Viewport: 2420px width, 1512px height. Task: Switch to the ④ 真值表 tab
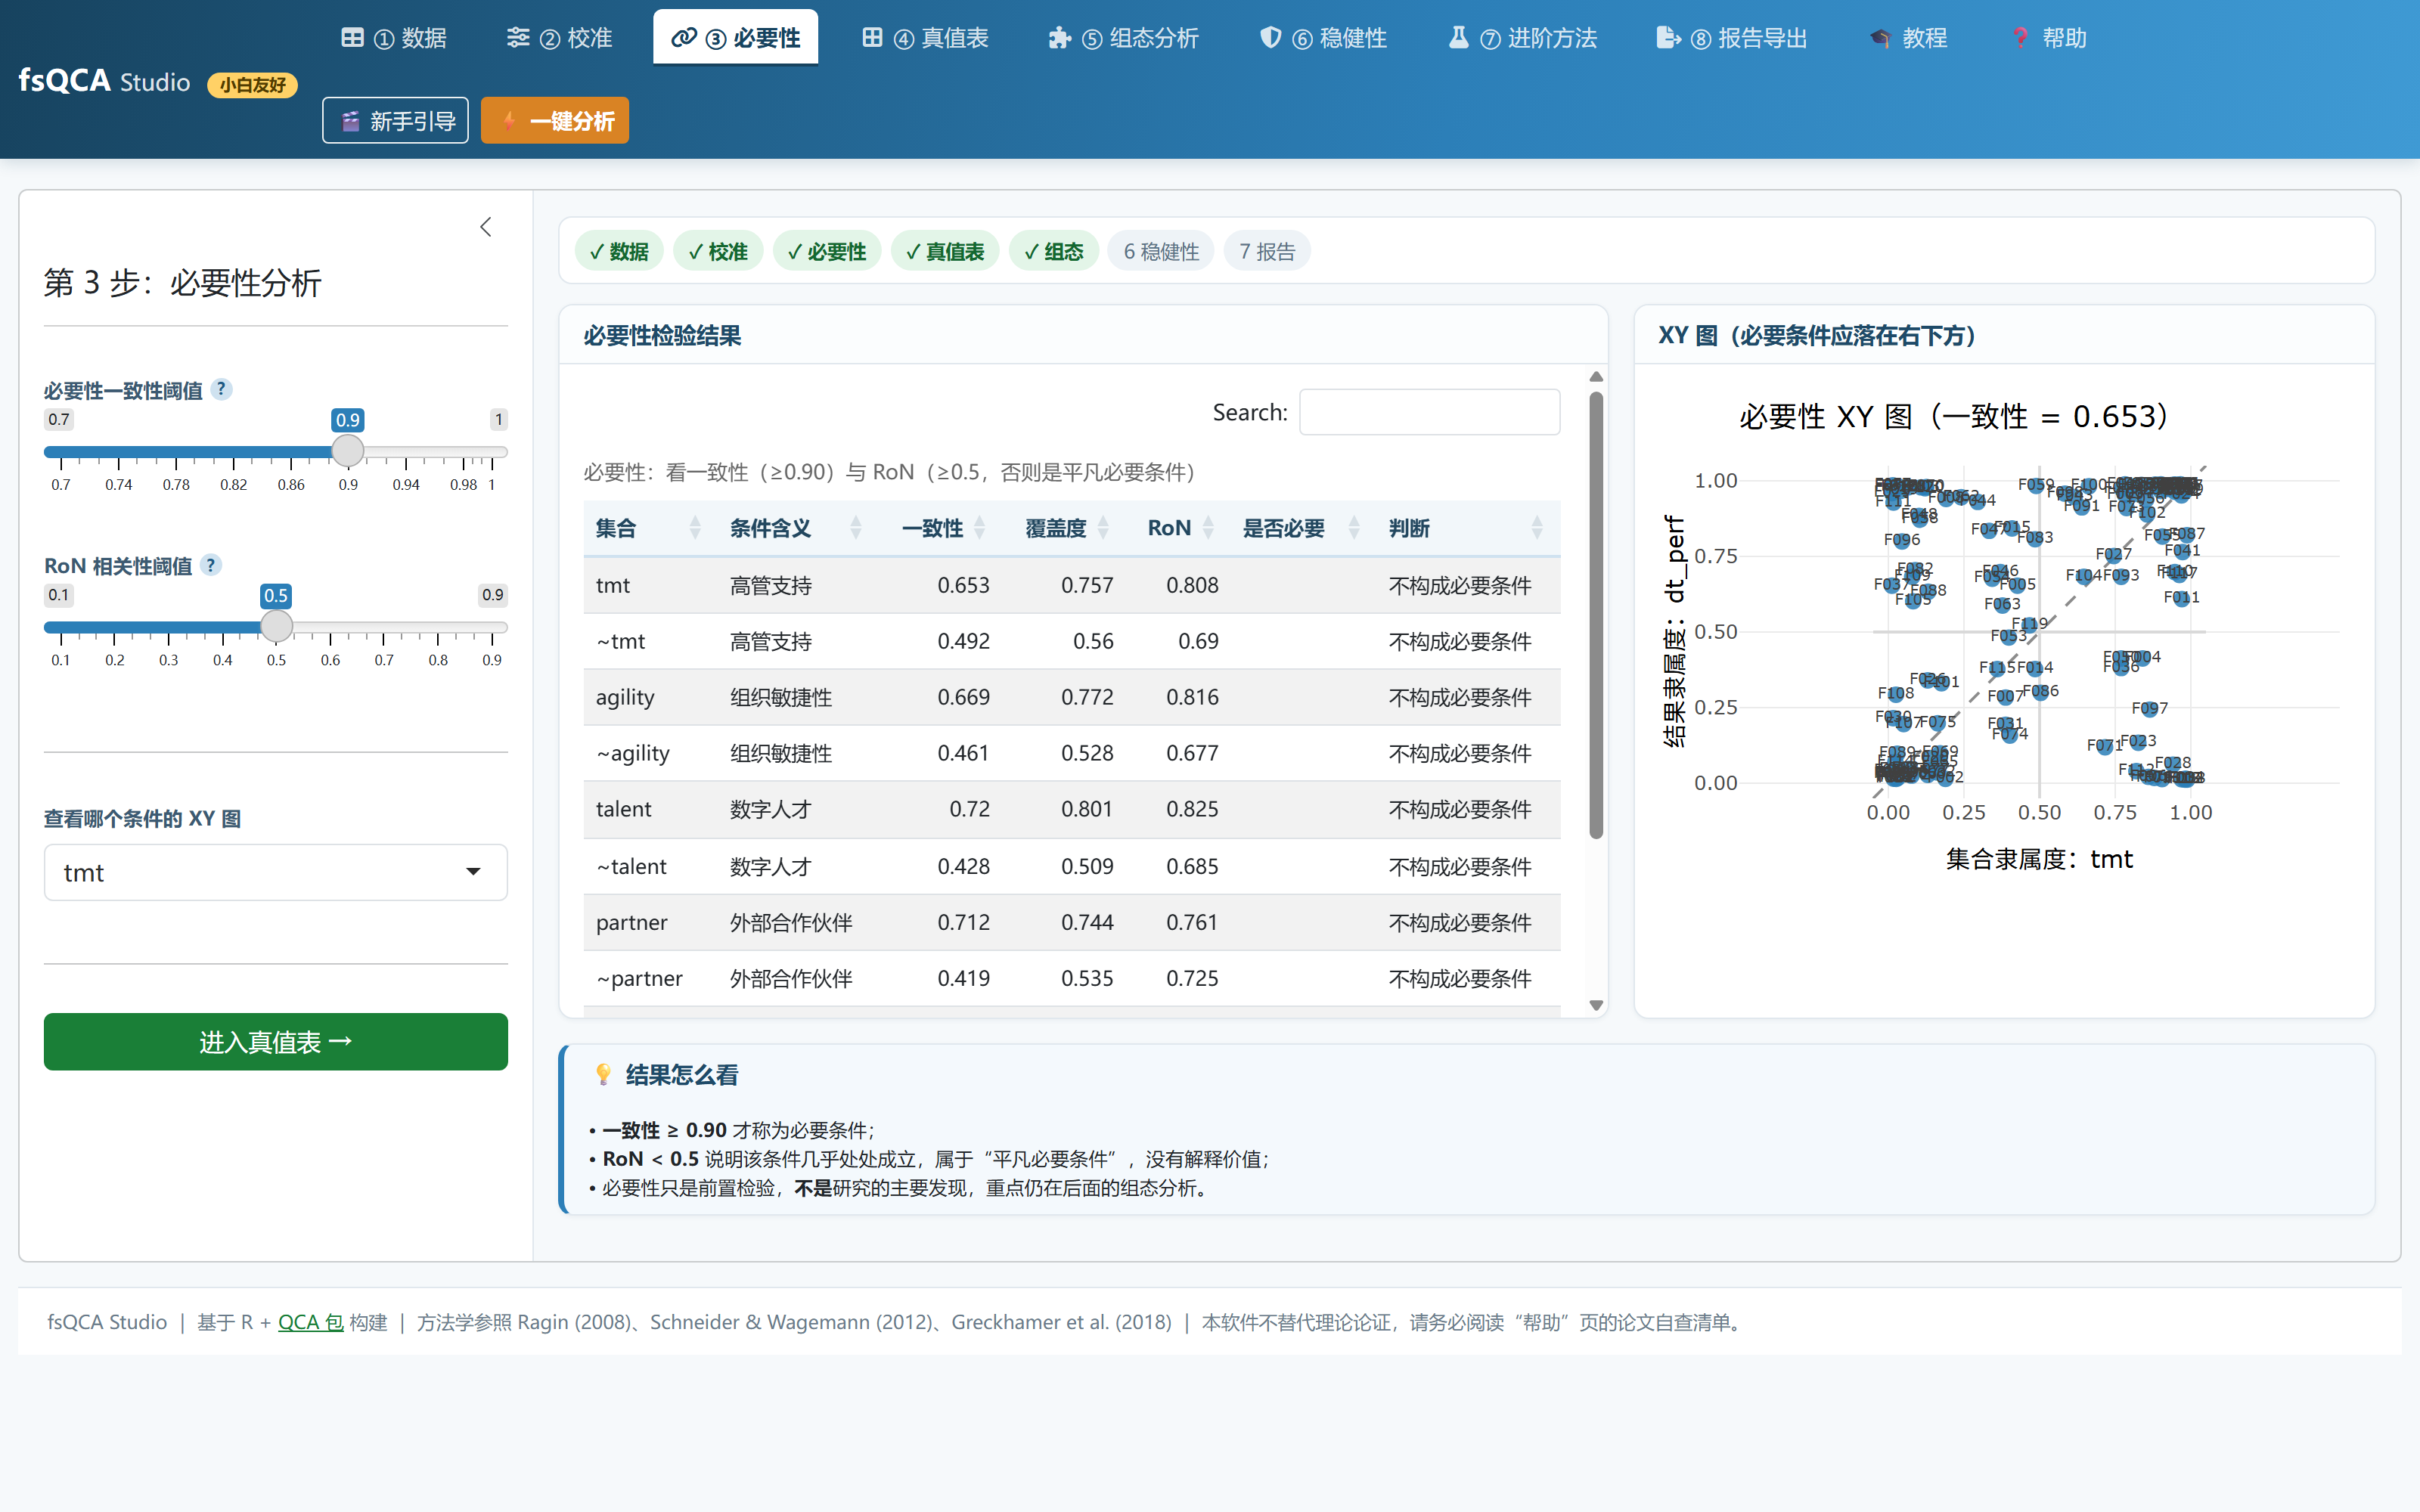click(x=926, y=38)
